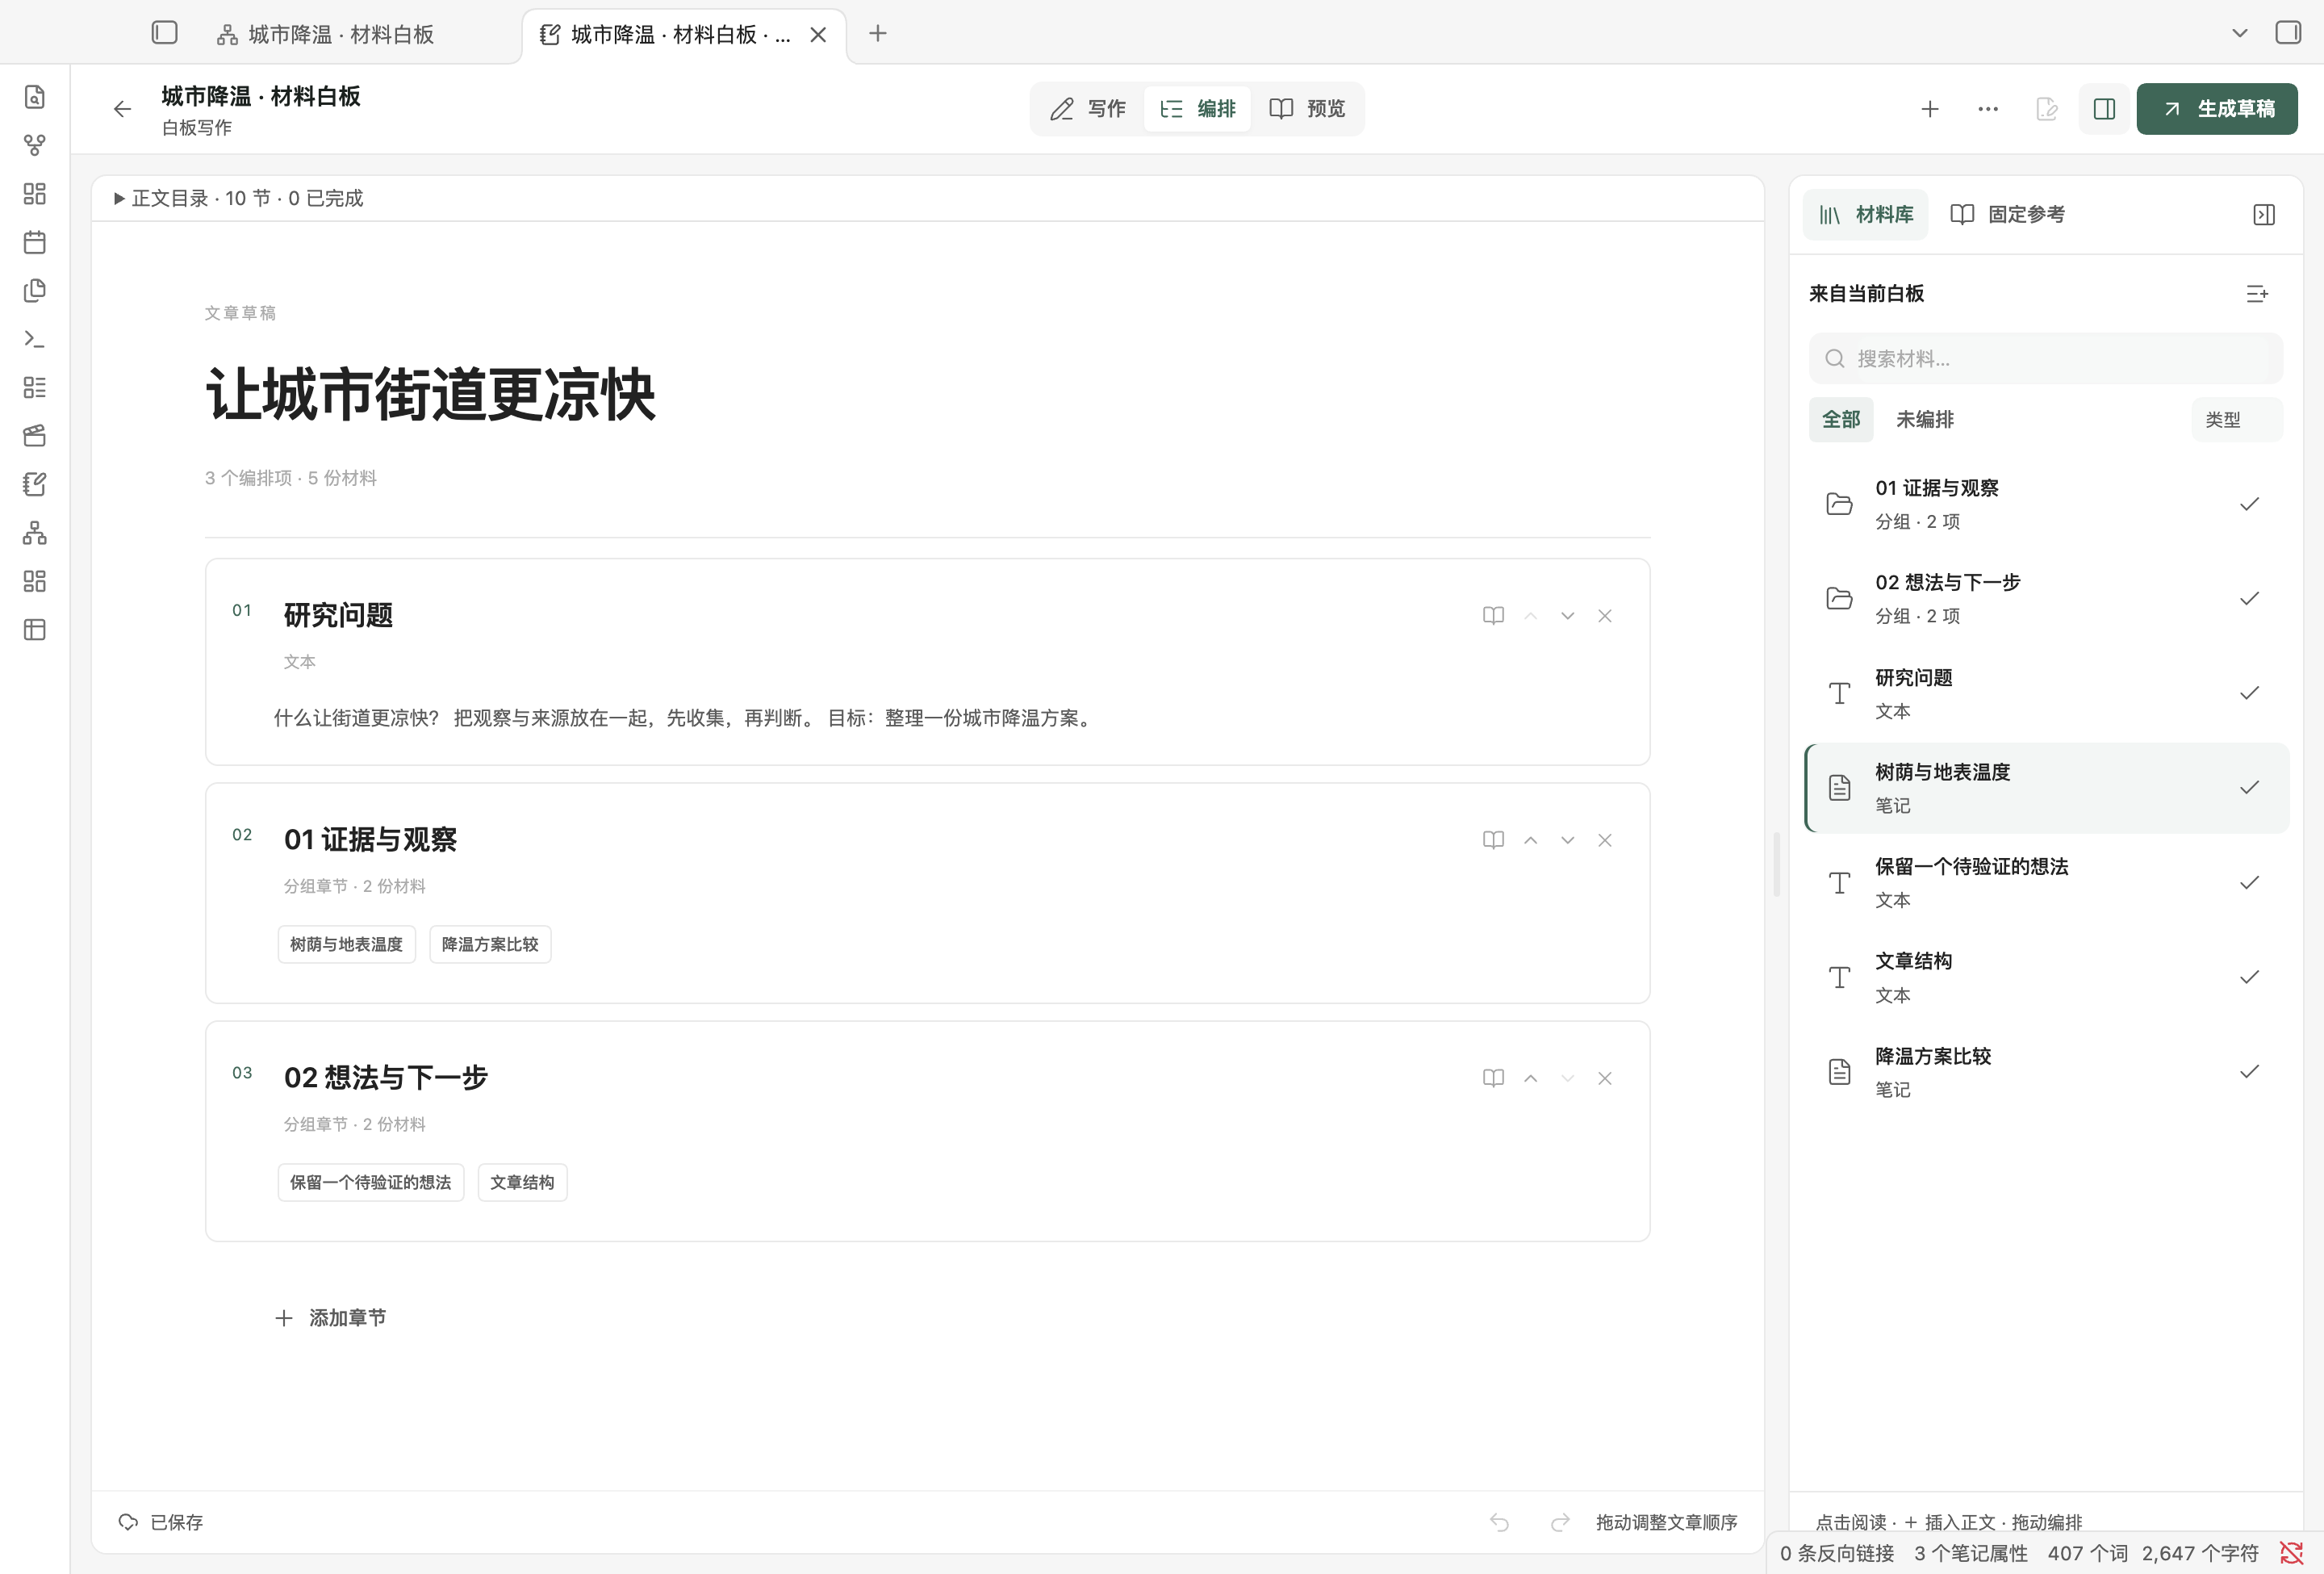2324x1574 pixels.
Task: Toggle checkmark for 研究问题 material
Action: (2249, 693)
